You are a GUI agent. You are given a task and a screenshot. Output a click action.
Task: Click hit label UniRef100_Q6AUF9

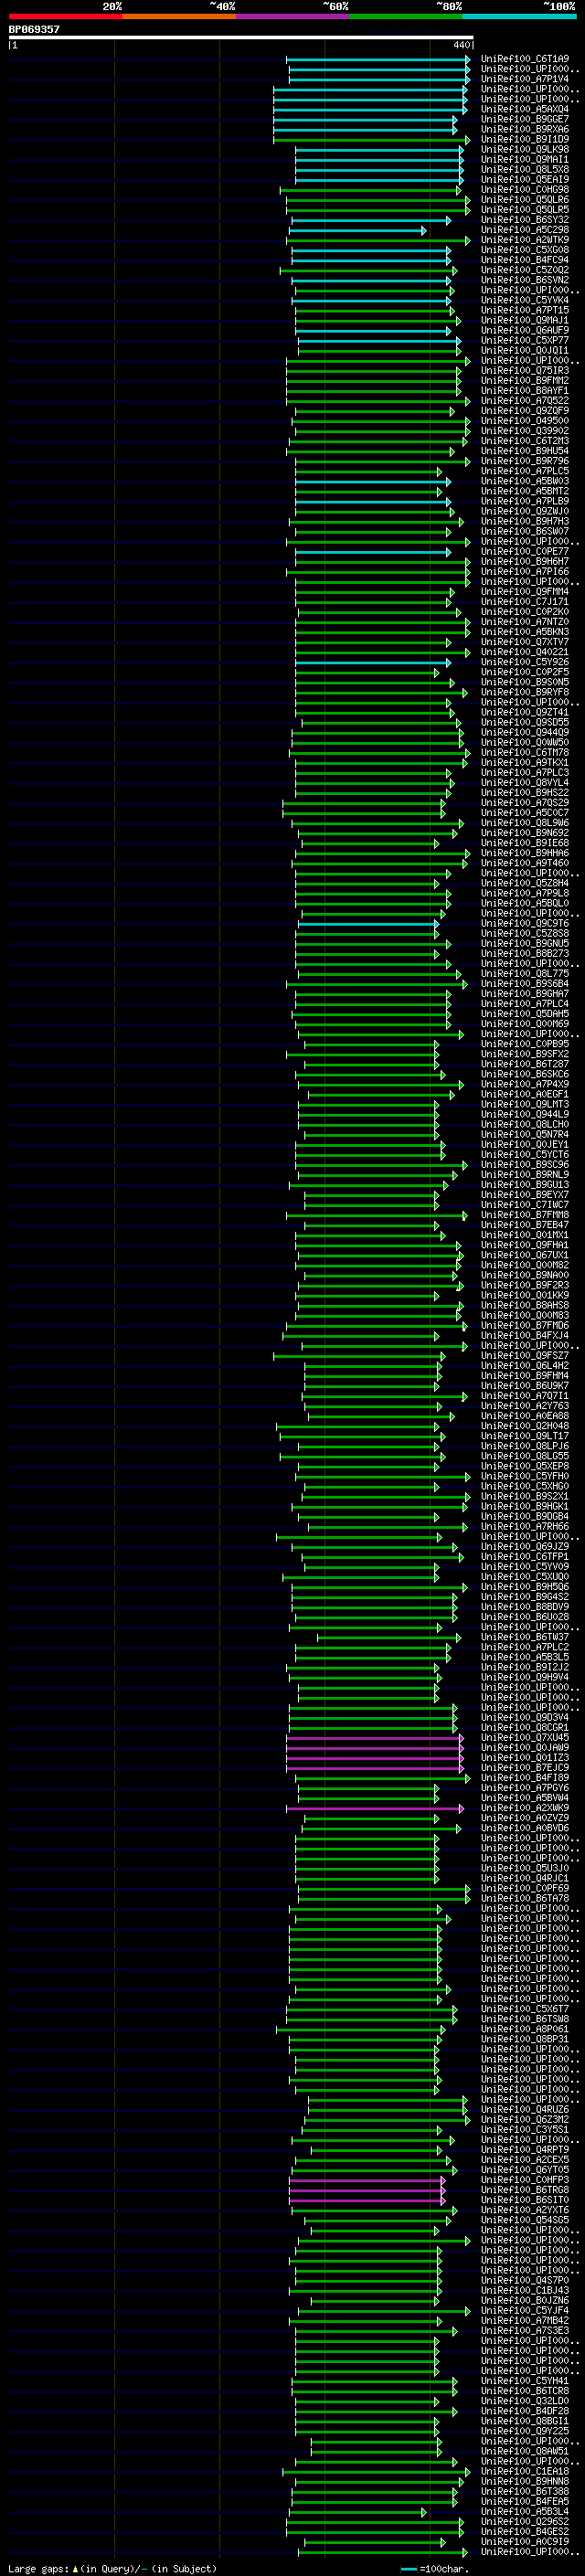tap(524, 330)
